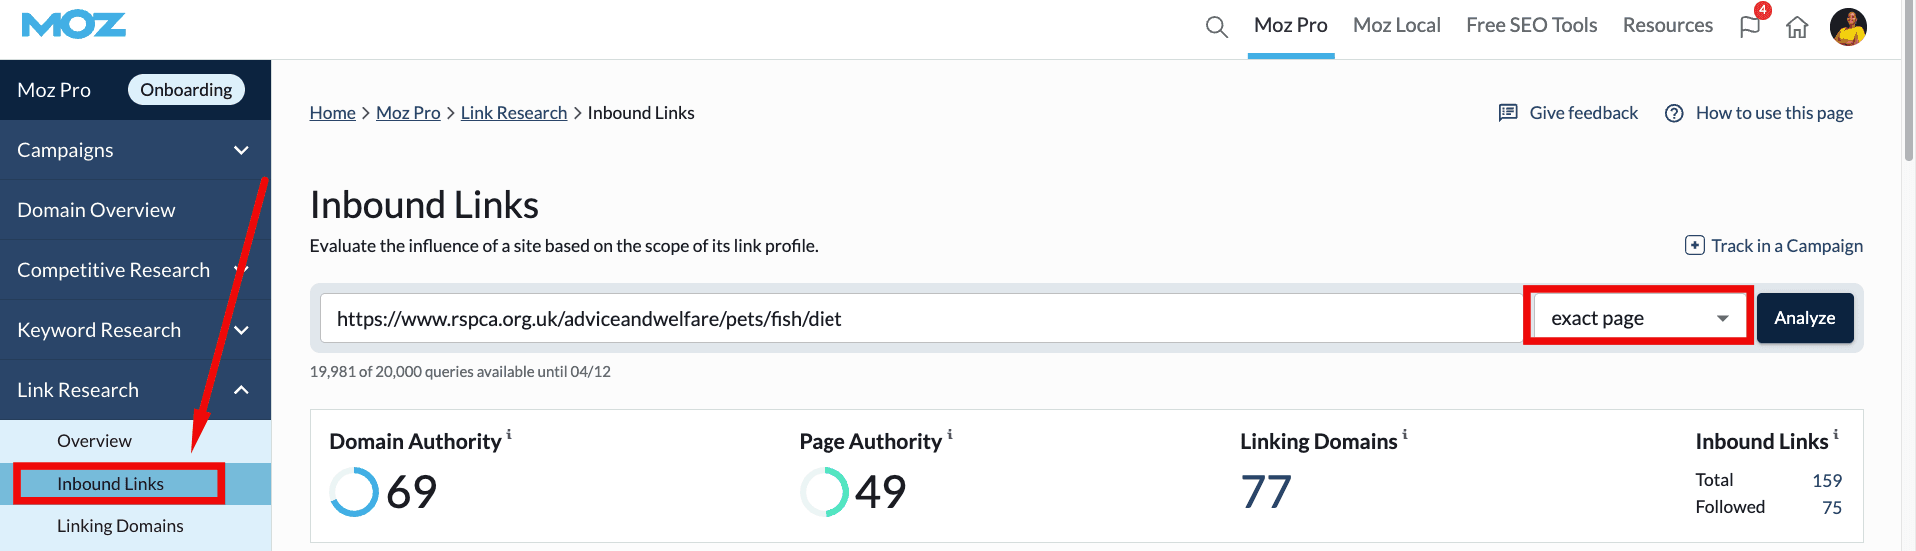Expand the Campaigns sidebar section
Image resolution: width=1916 pixels, height=551 pixels.
click(241, 150)
